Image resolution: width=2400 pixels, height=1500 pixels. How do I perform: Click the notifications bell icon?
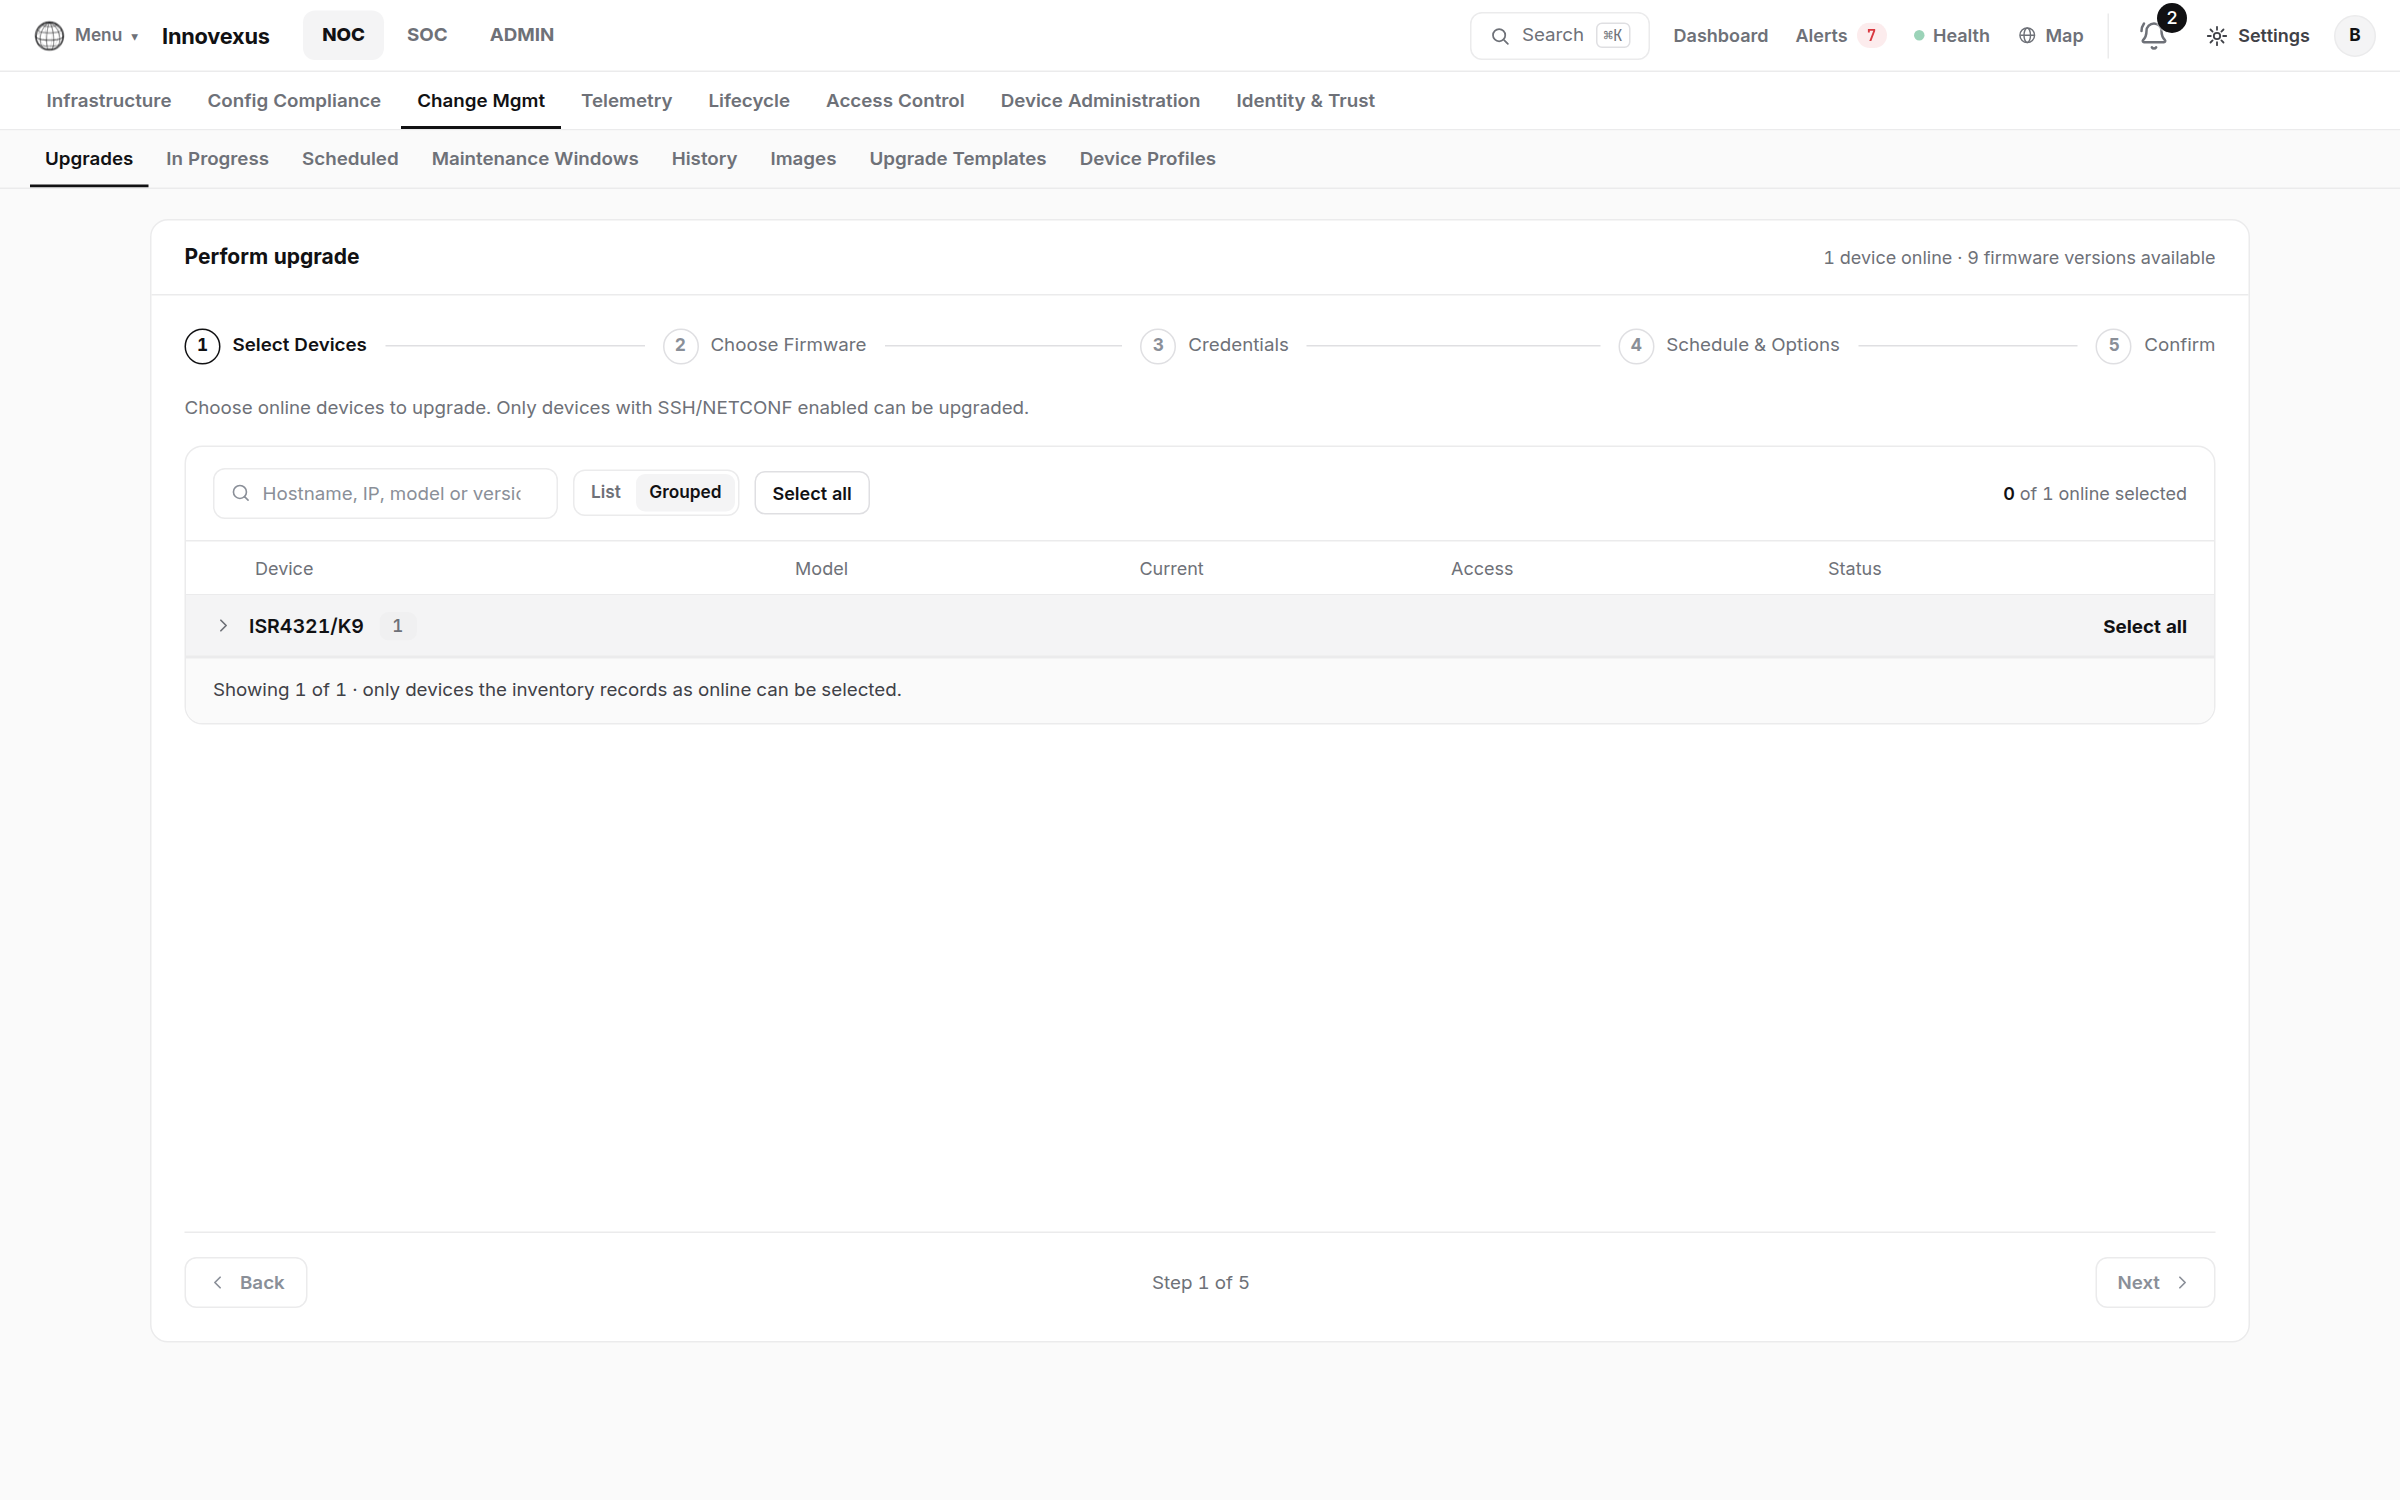[2153, 36]
